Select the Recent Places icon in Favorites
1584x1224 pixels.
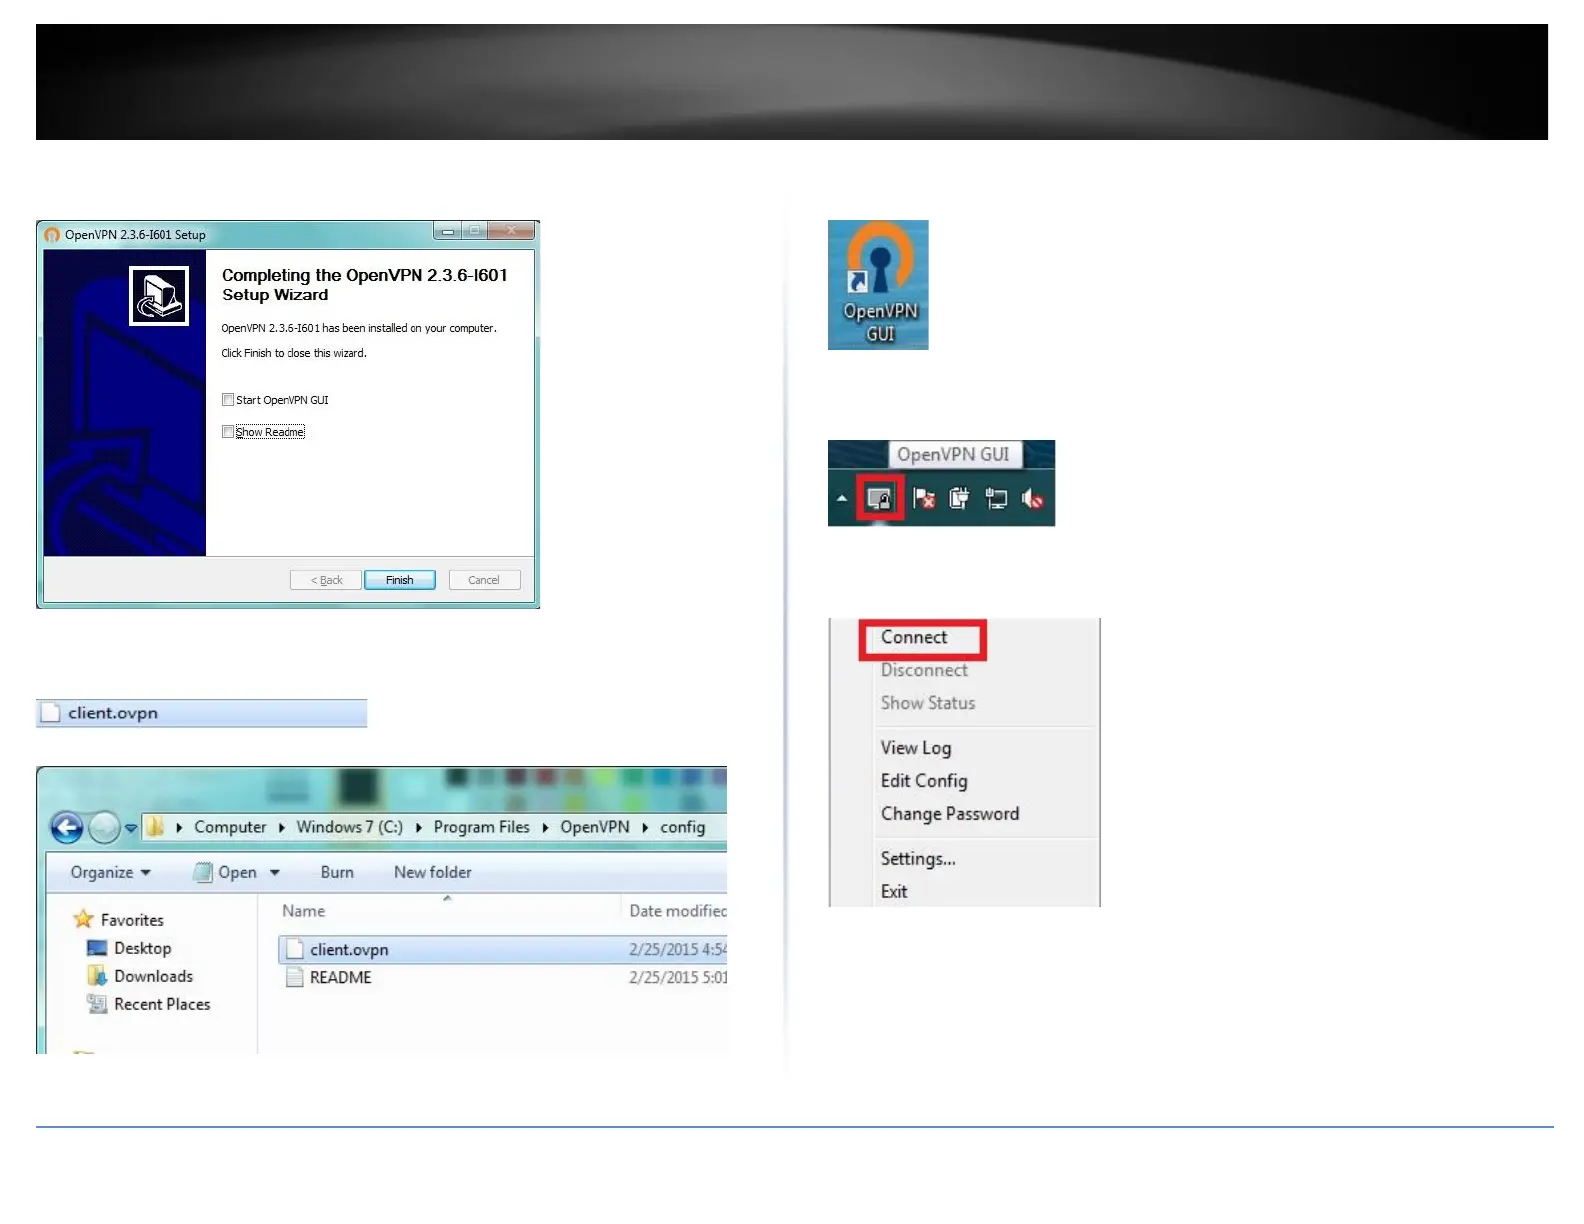point(97,1004)
